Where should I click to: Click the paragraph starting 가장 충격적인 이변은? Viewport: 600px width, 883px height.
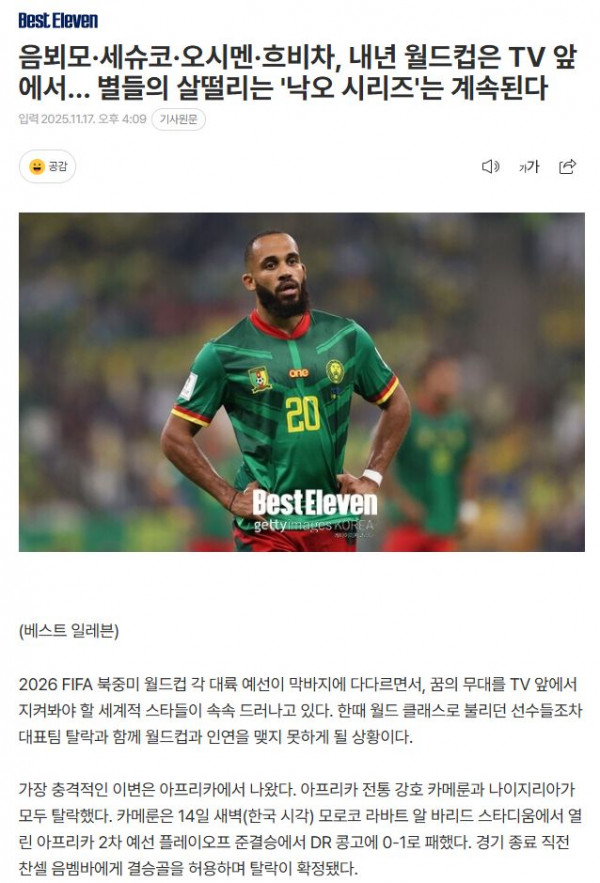[300, 828]
